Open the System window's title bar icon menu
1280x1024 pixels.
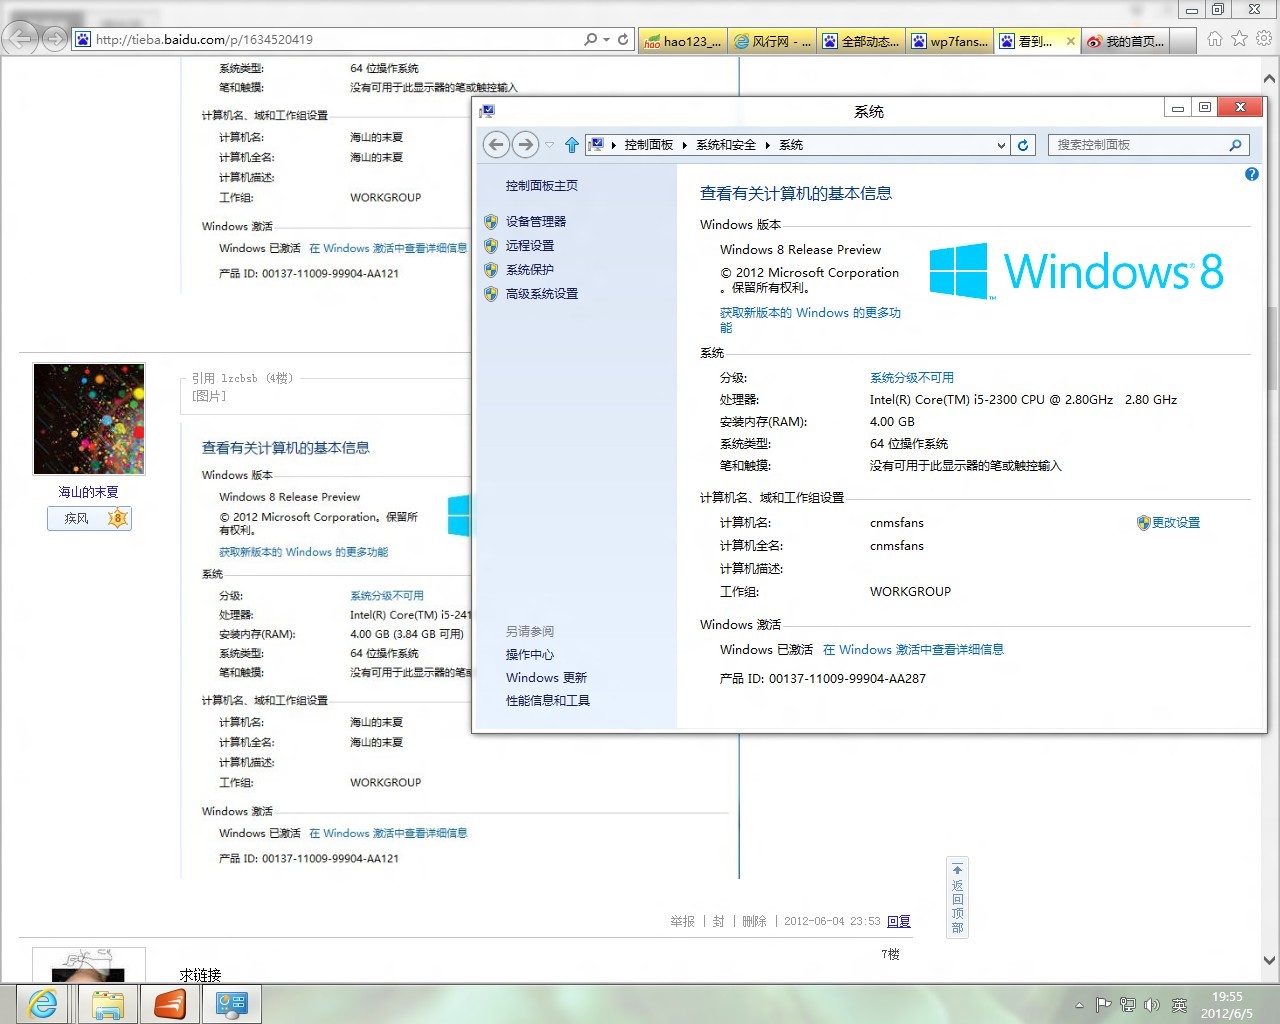(488, 111)
